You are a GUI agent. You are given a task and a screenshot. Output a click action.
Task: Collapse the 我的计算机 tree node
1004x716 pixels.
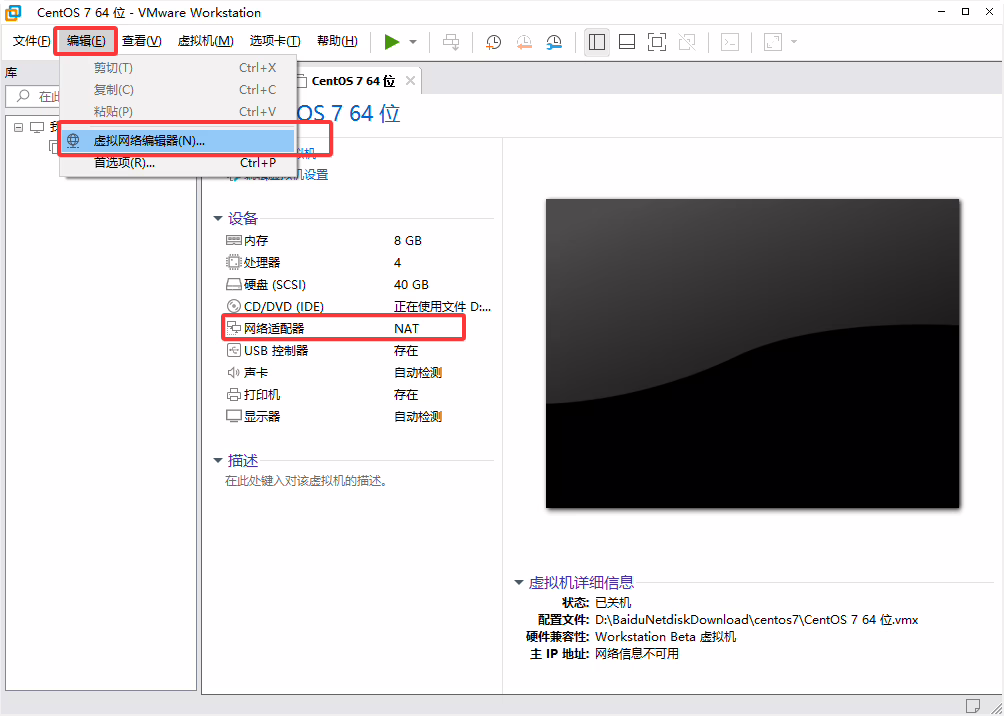17,127
